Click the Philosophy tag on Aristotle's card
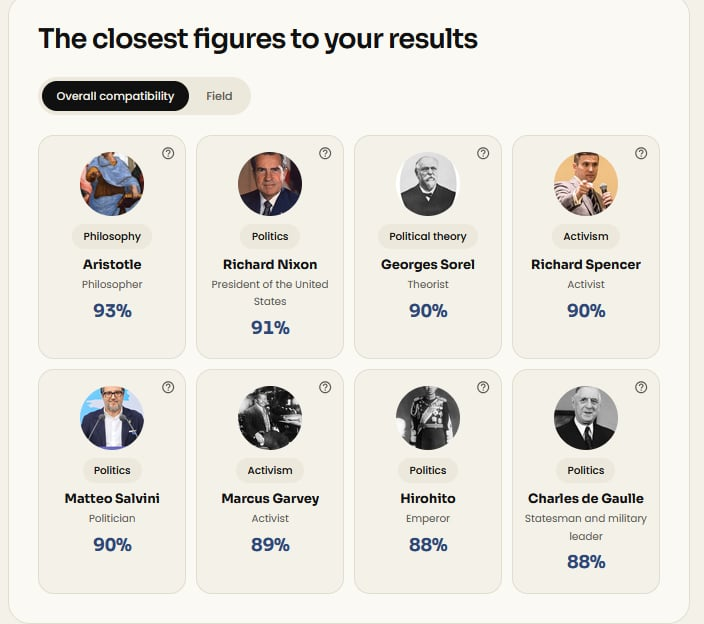 tap(112, 236)
